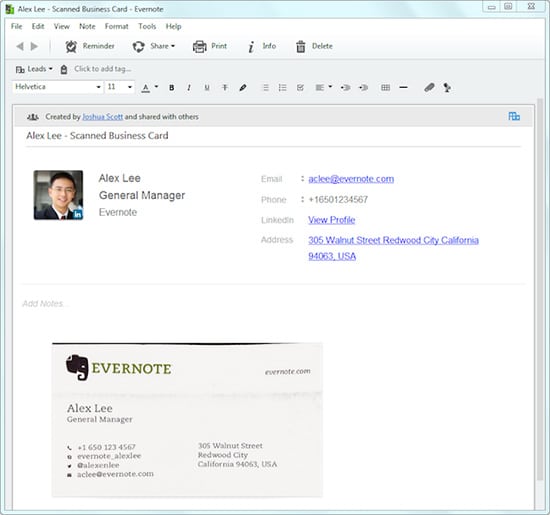Delete the note with trash icon
This screenshot has width=550, height=515.
pos(301,46)
